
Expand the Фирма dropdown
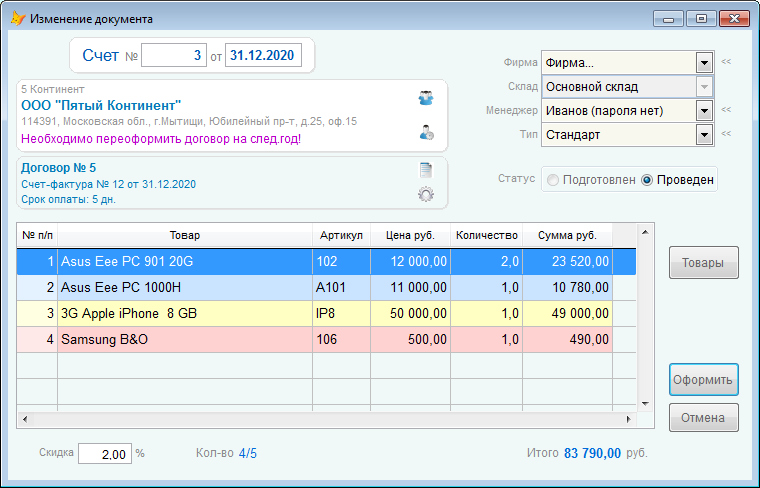tap(704, 63)
